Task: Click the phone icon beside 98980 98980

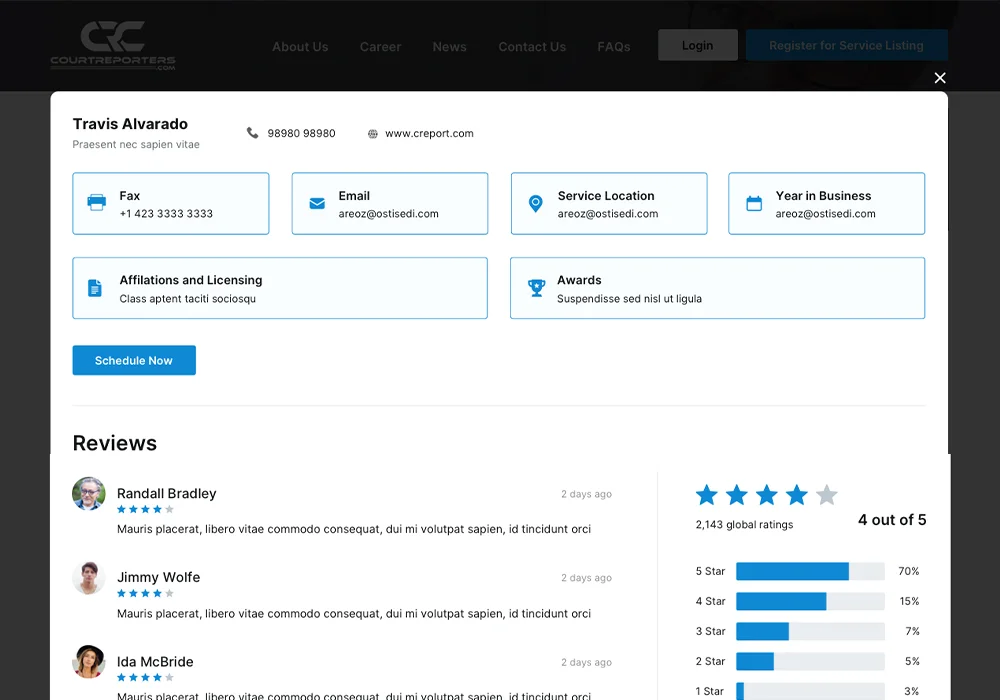Action: (252, 133)
